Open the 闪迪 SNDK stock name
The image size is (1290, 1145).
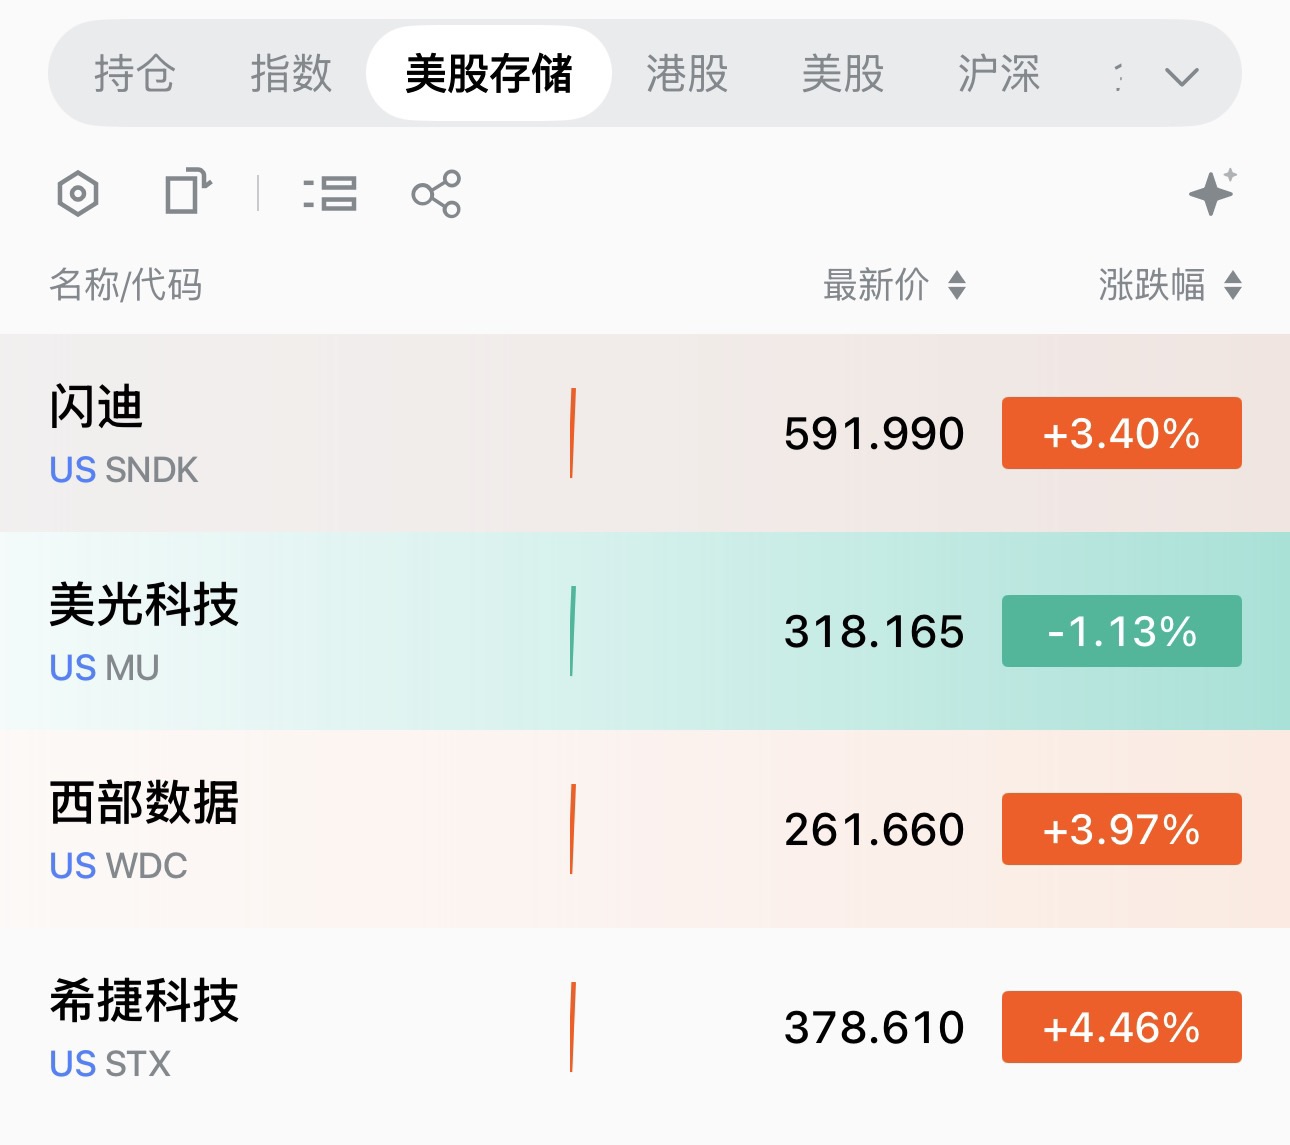pyautogui.click(x=97, y=408)
